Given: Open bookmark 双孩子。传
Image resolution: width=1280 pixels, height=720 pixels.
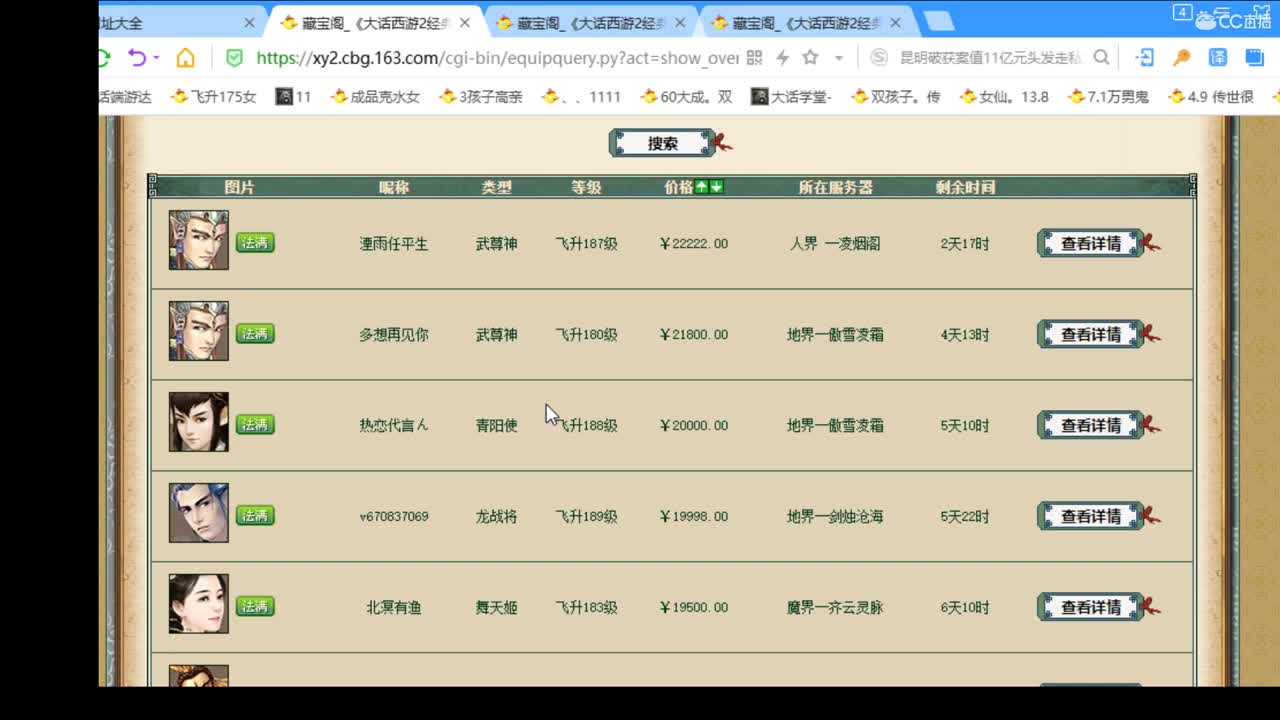Looking at the screenshot, I should [x=896, y=97].
